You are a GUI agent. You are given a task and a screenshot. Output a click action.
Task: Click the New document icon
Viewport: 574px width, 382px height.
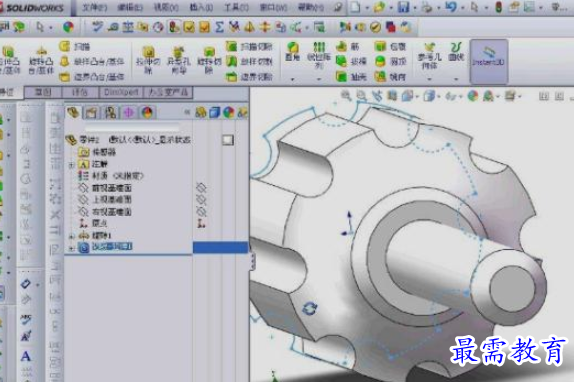355,7
